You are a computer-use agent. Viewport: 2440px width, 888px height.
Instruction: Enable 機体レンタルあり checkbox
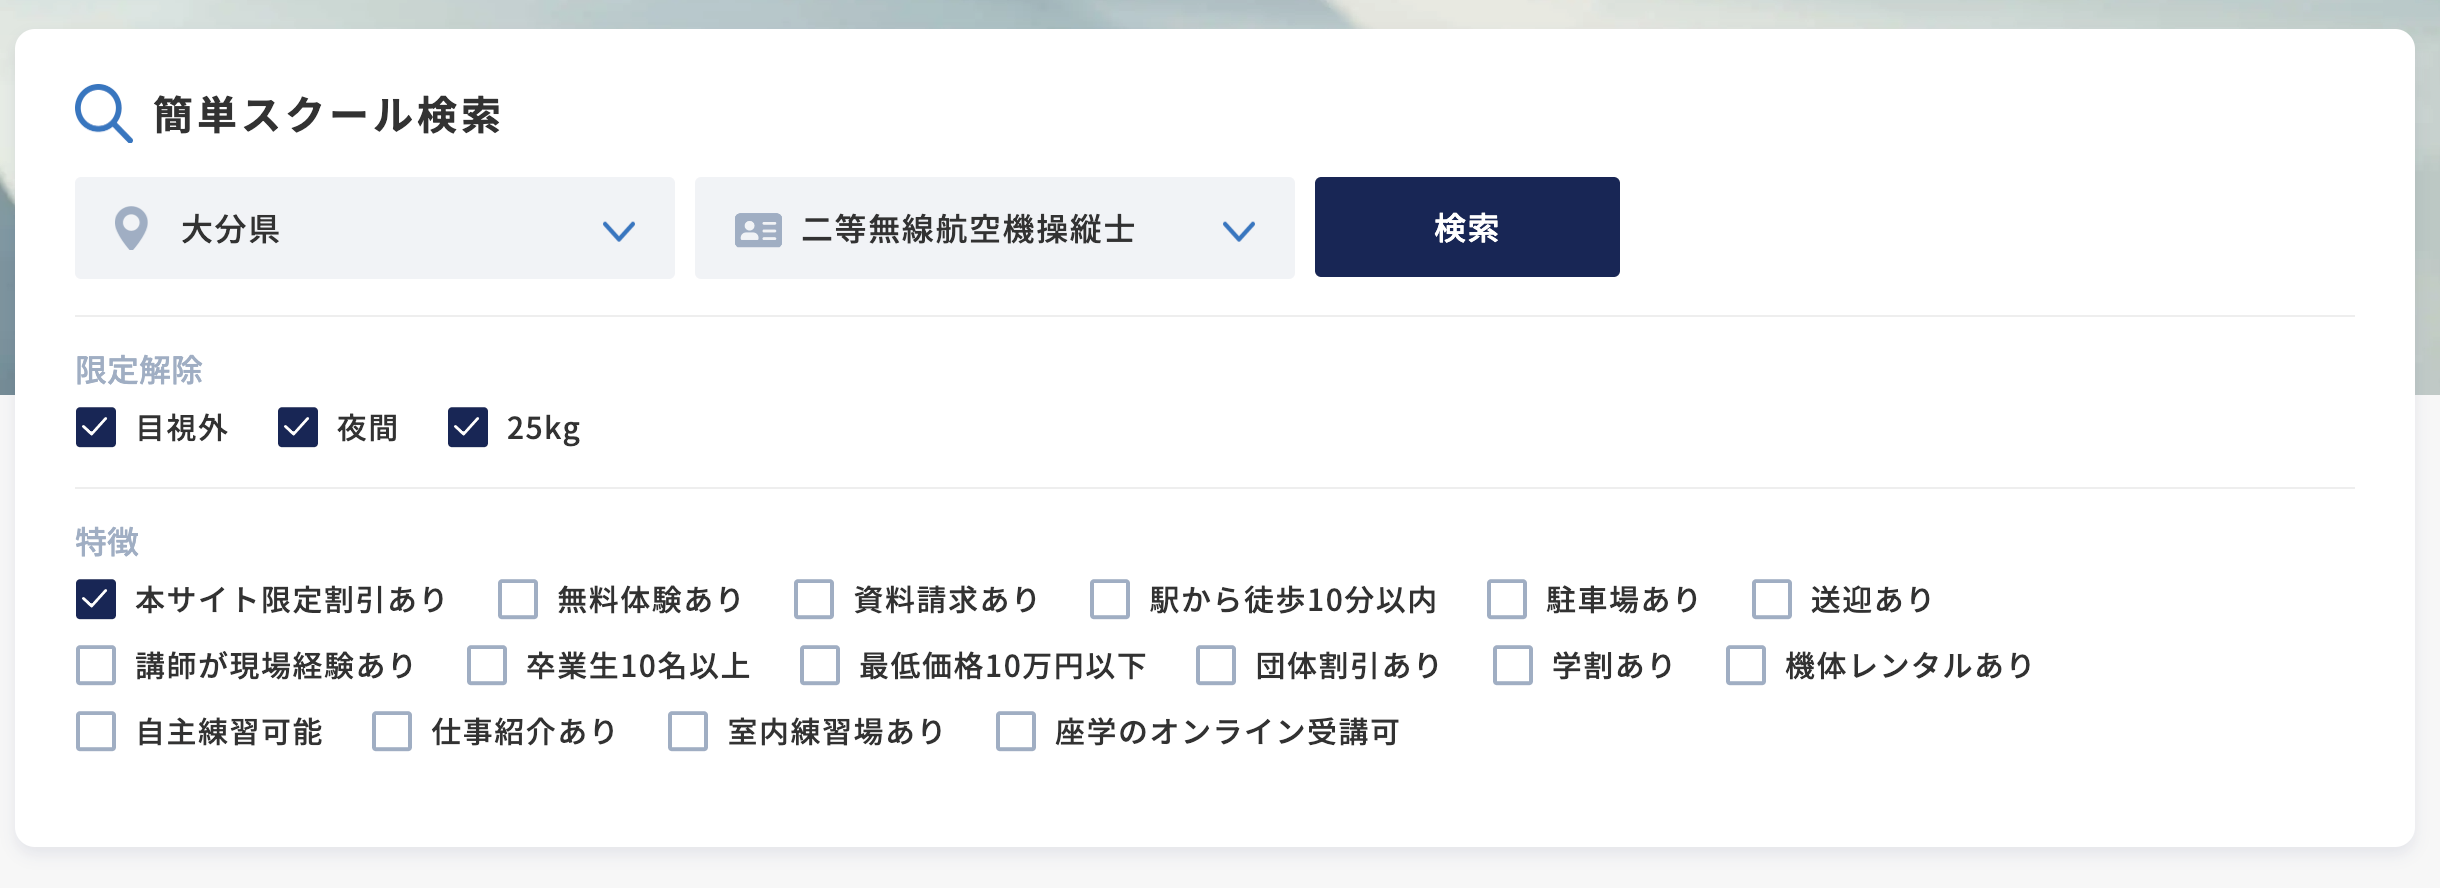pos(1746,666)
